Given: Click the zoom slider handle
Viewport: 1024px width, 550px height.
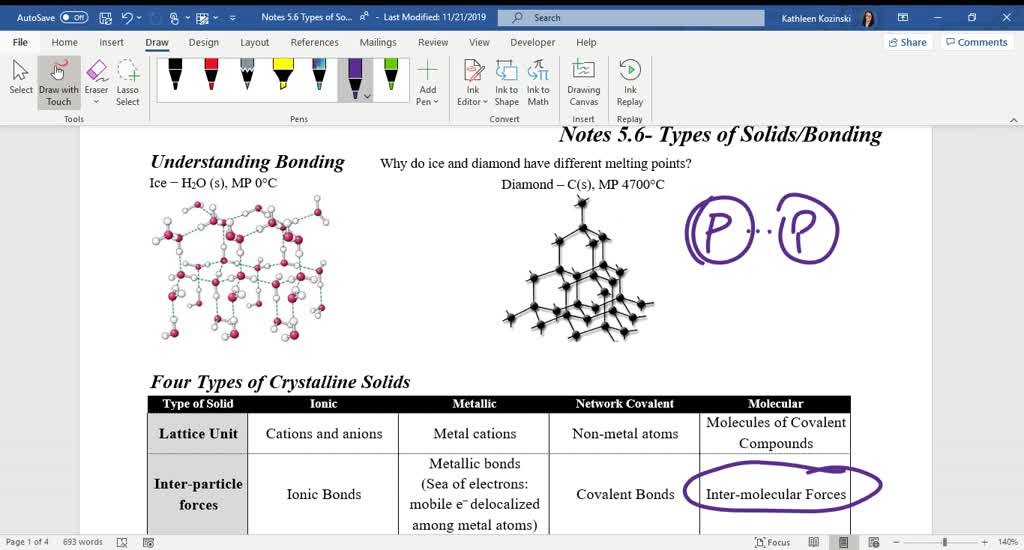Looking at the screenshot, I should [944, 542].
